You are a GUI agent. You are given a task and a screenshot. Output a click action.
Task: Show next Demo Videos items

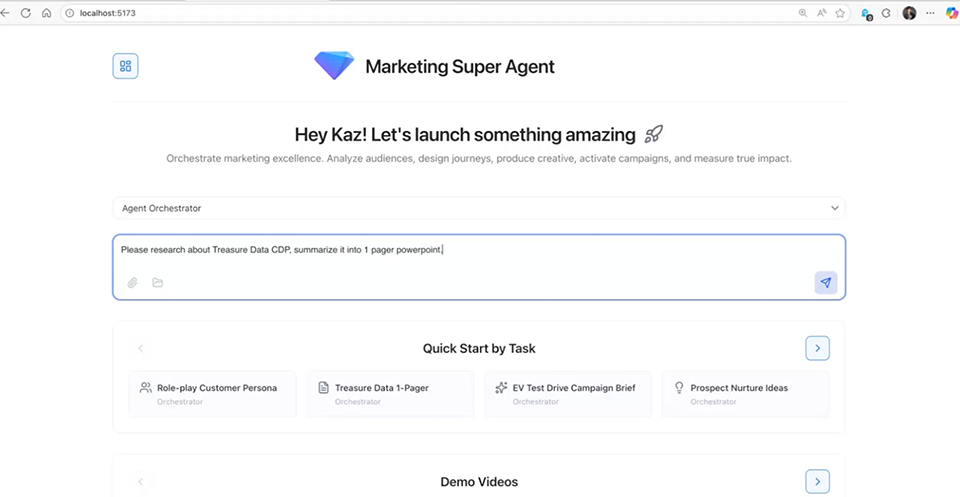817,482
